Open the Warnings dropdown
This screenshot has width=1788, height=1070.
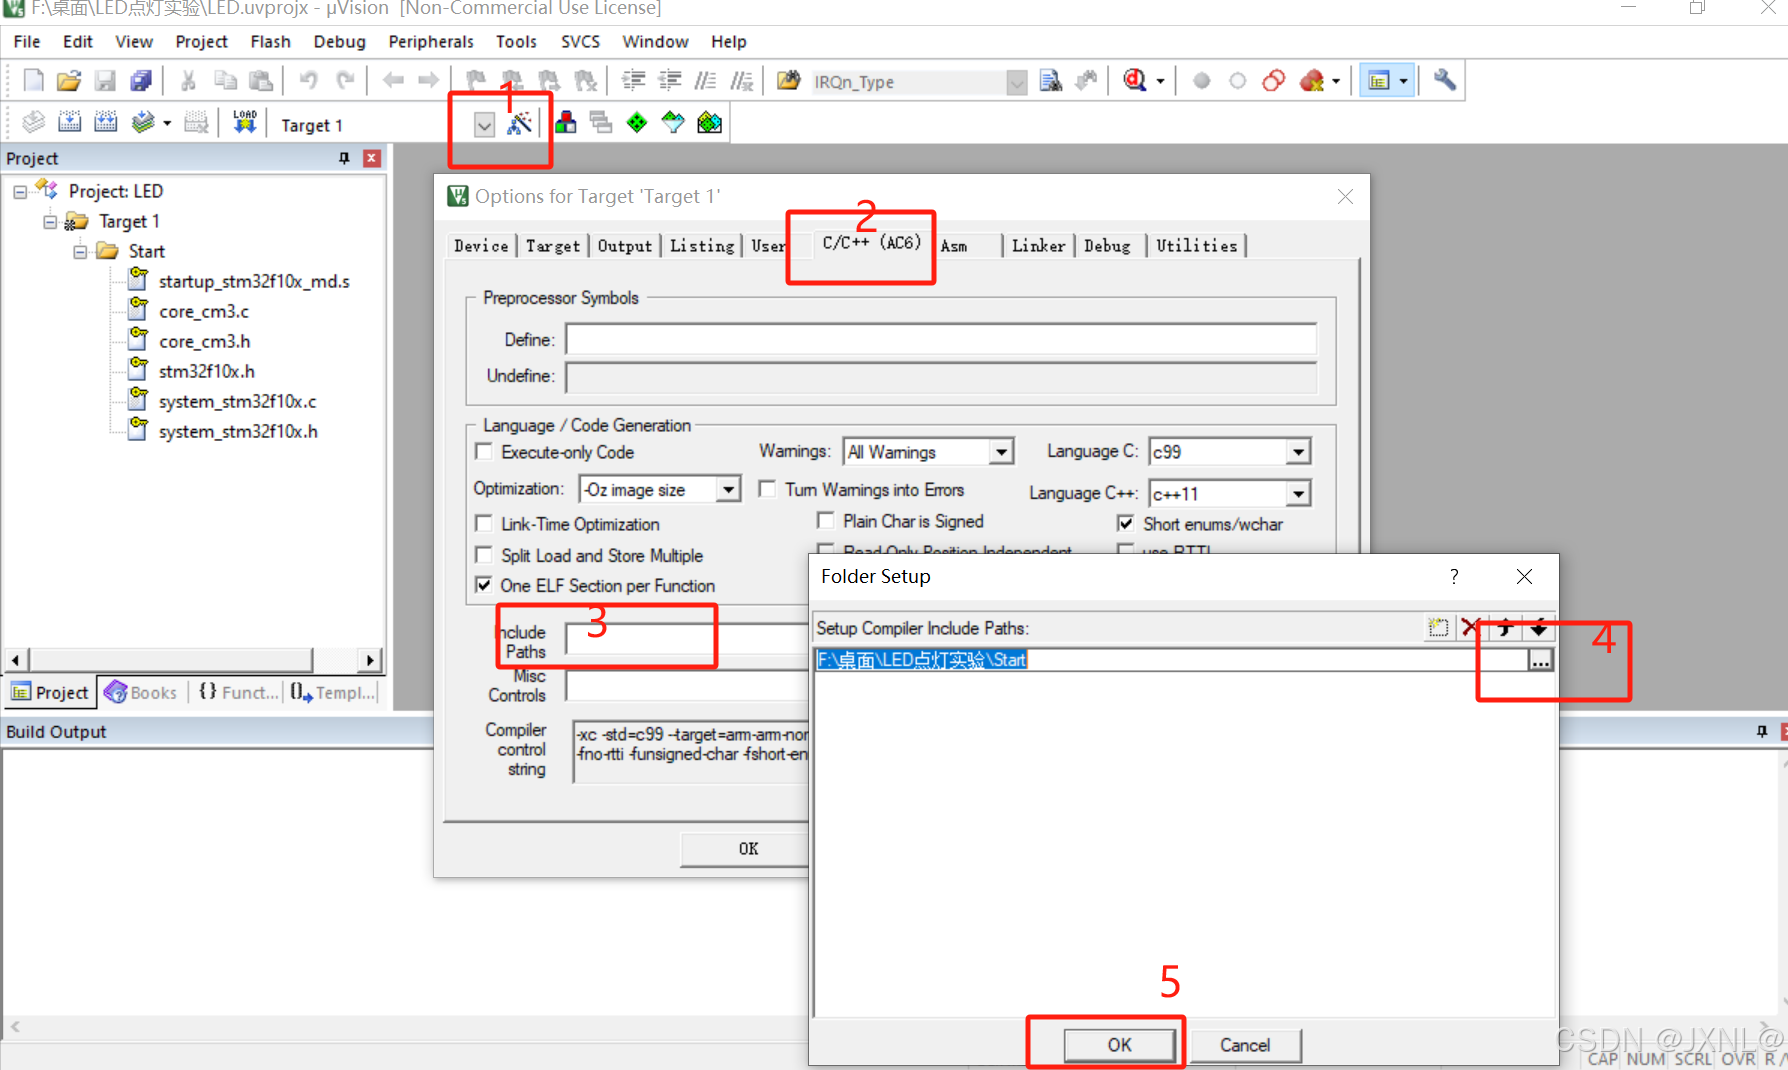tap(1001, 452)
